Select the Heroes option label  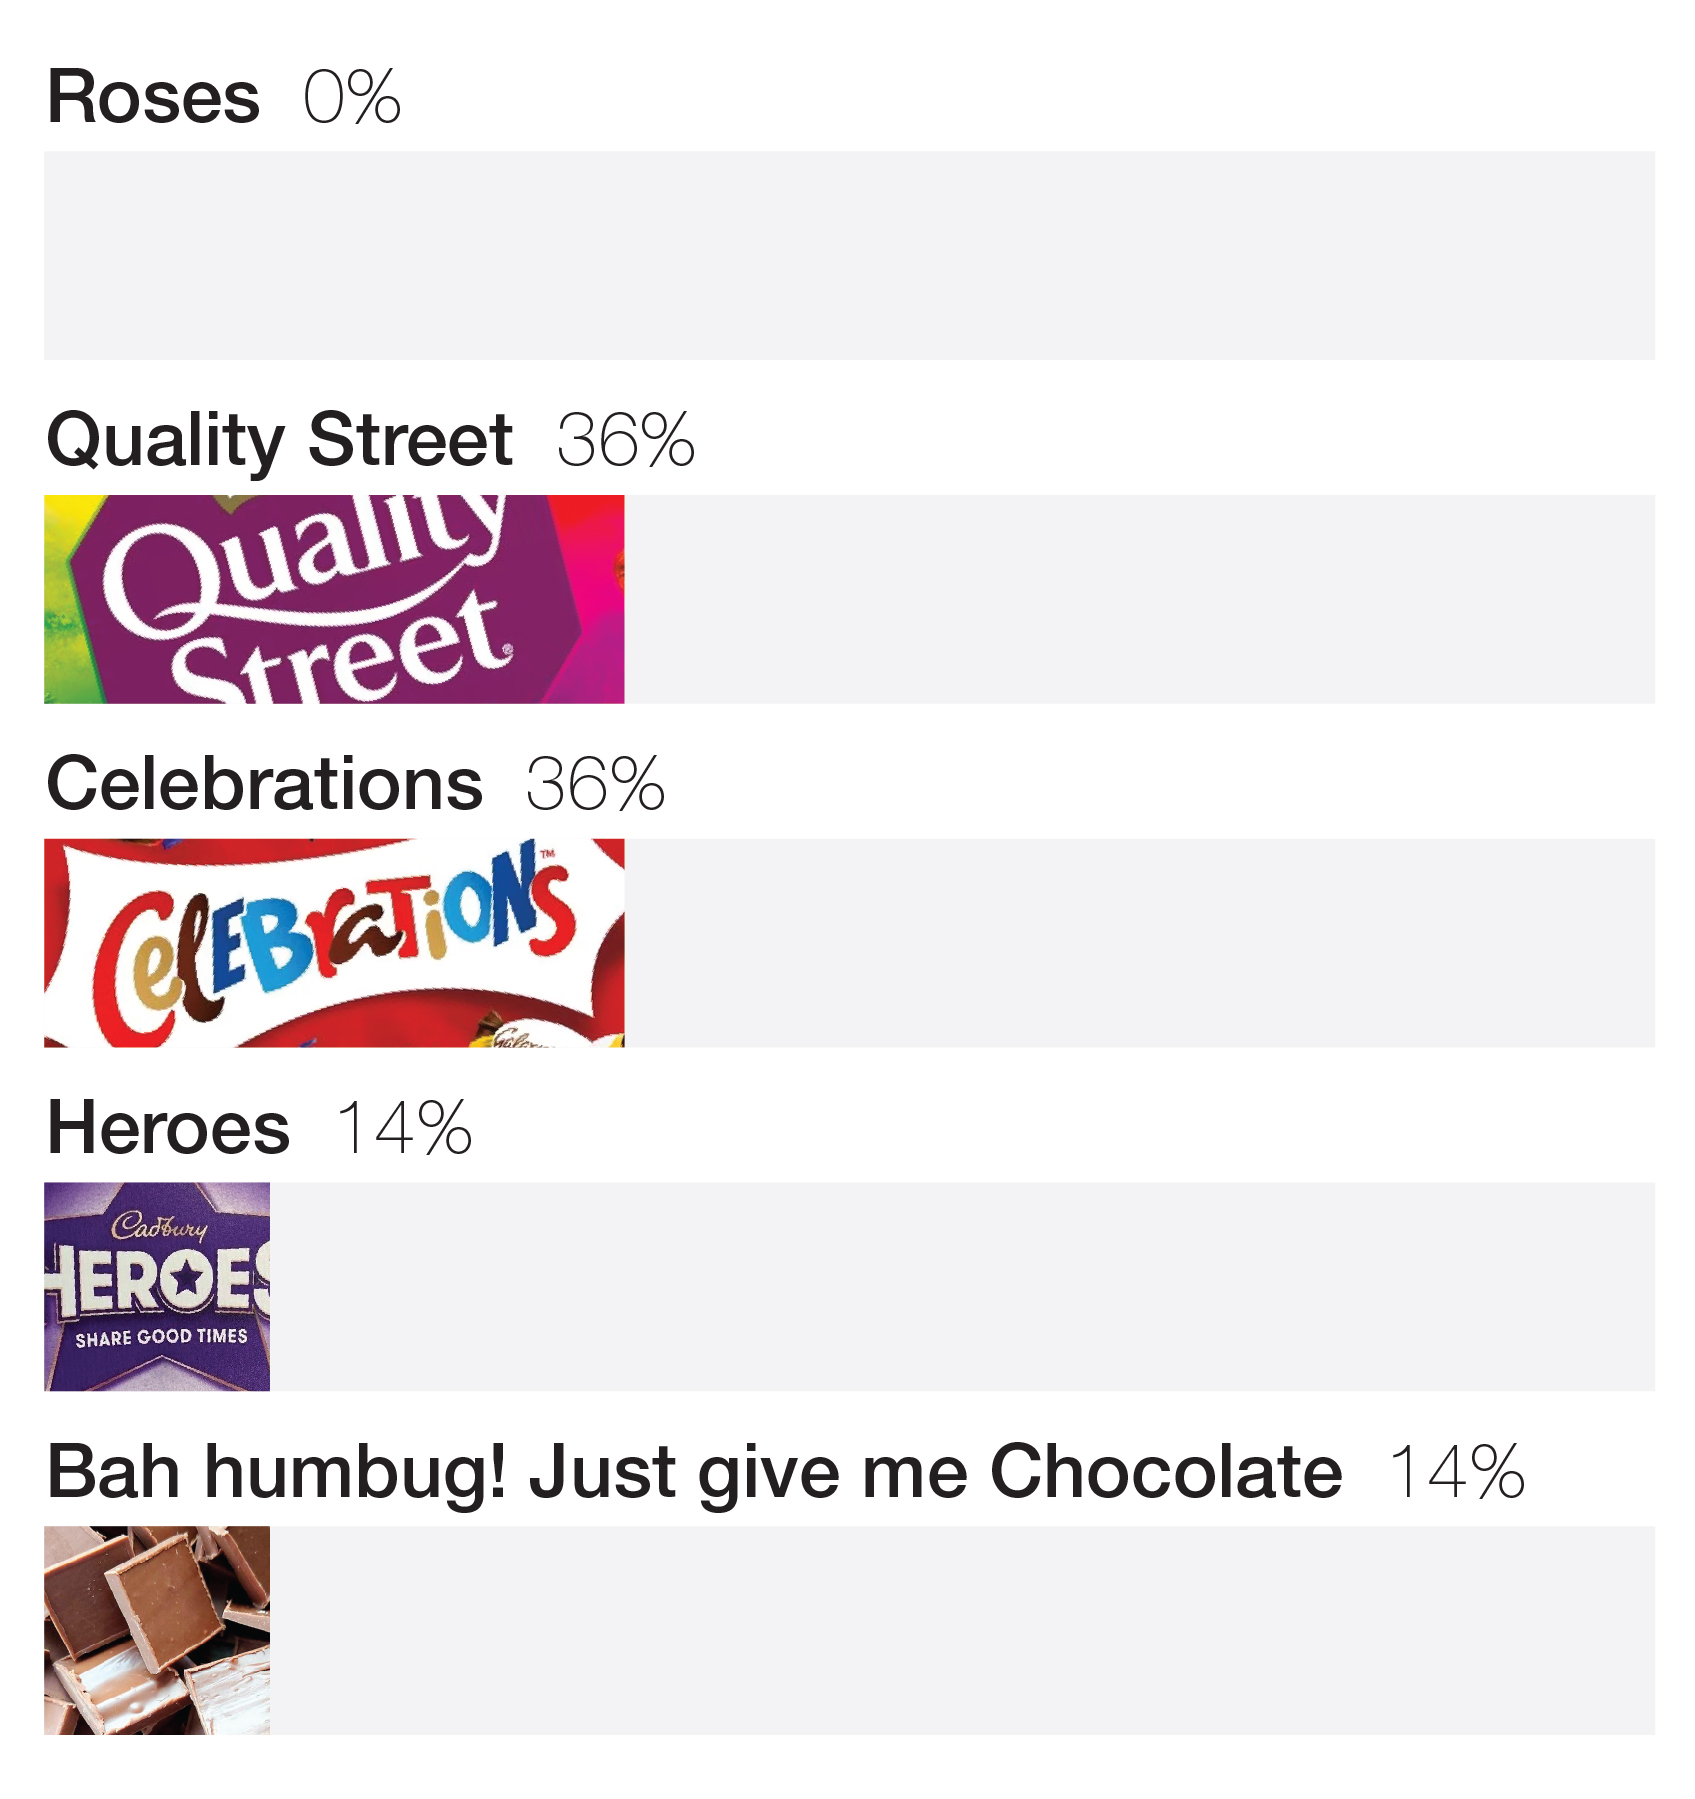[x=168, y=1129]
